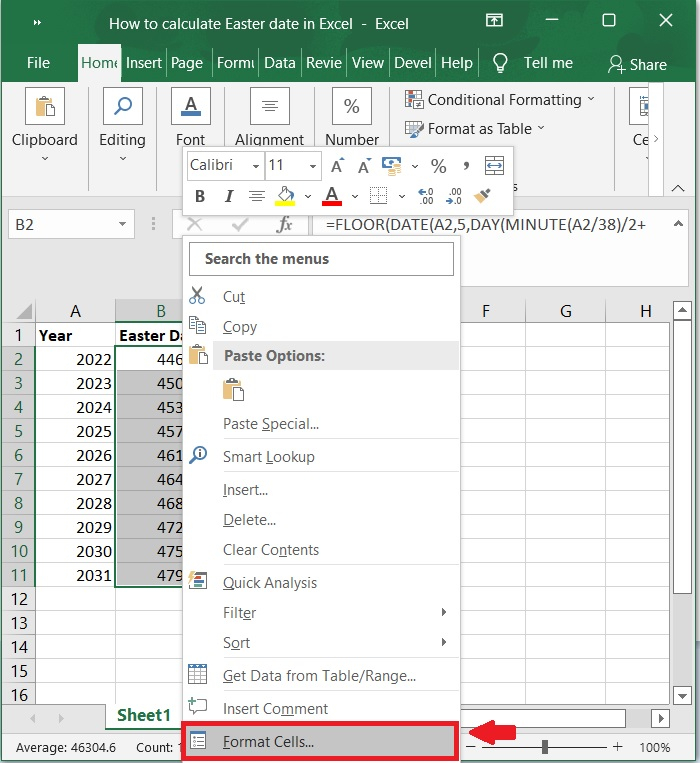Click the Paste icon under Paste Options
The width and height of the screenshot is (700, 763).
pyautogui.click(x=233, y=389)
